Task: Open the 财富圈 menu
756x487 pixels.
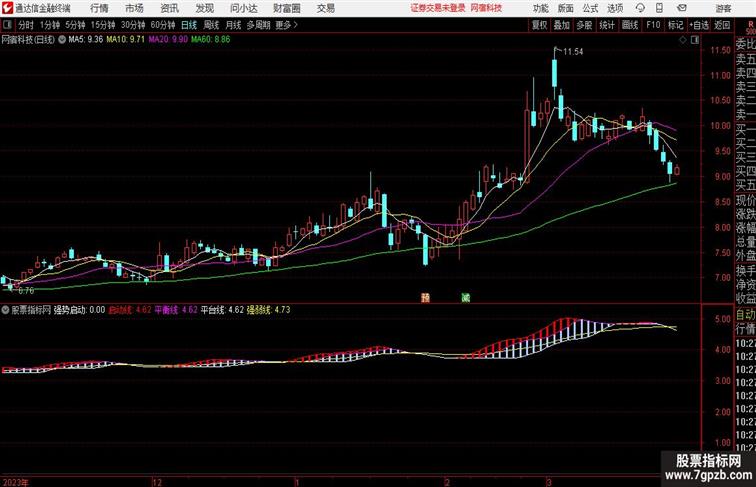Action: 286,8
